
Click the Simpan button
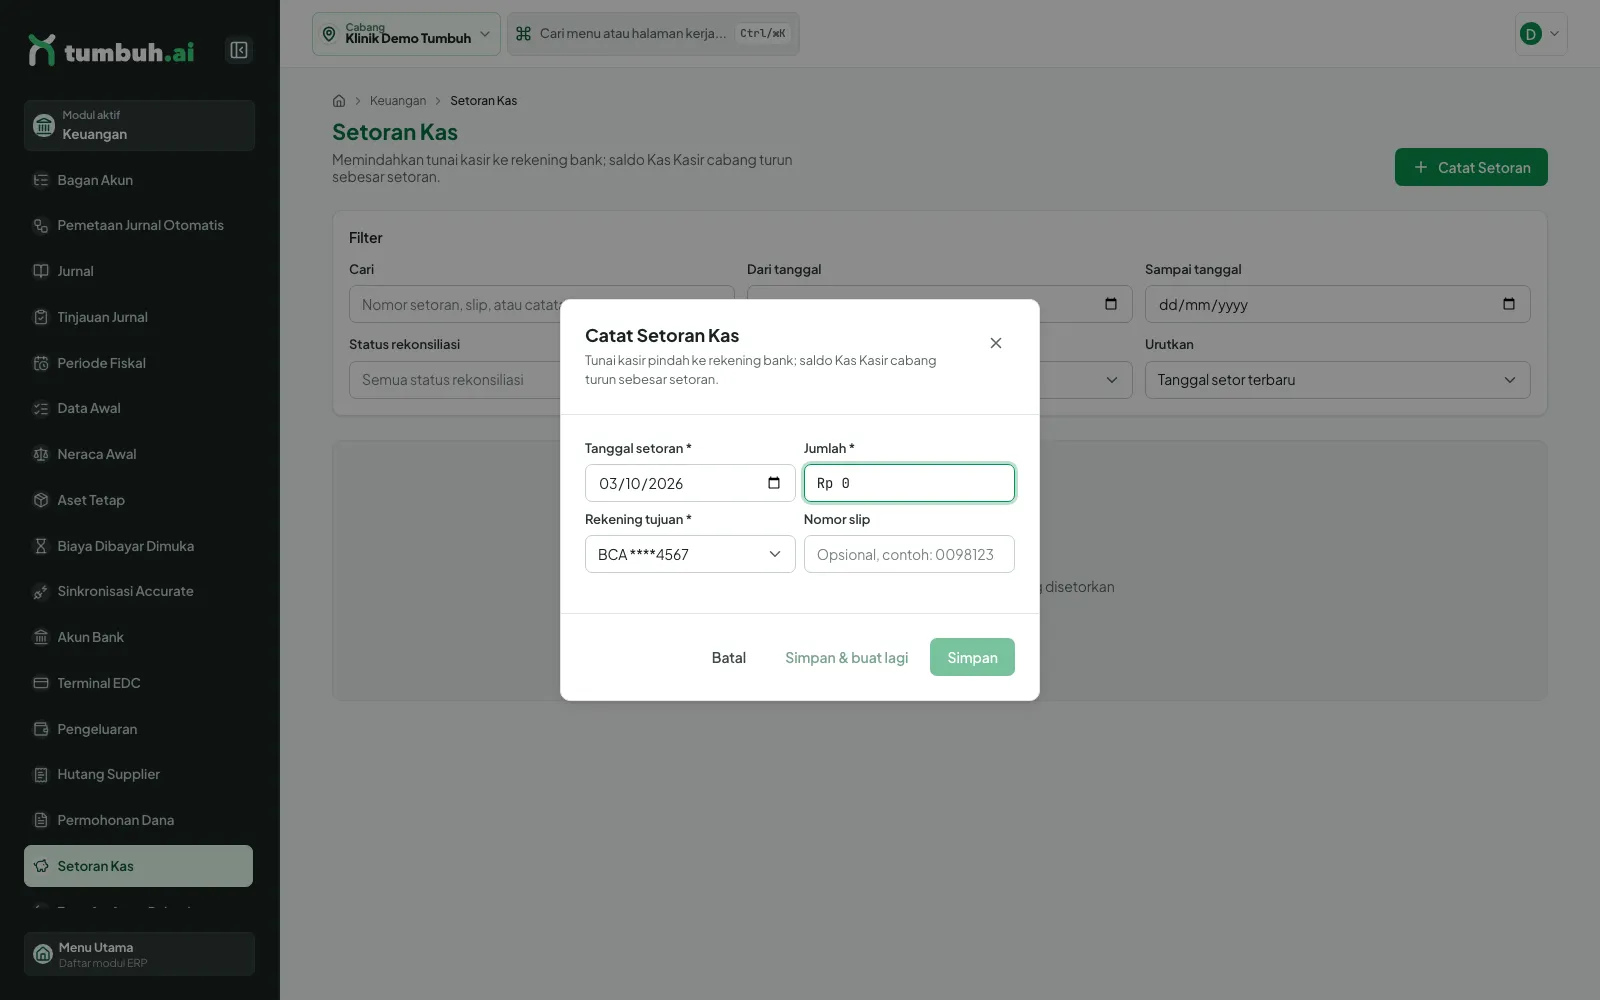click(972, 657)
